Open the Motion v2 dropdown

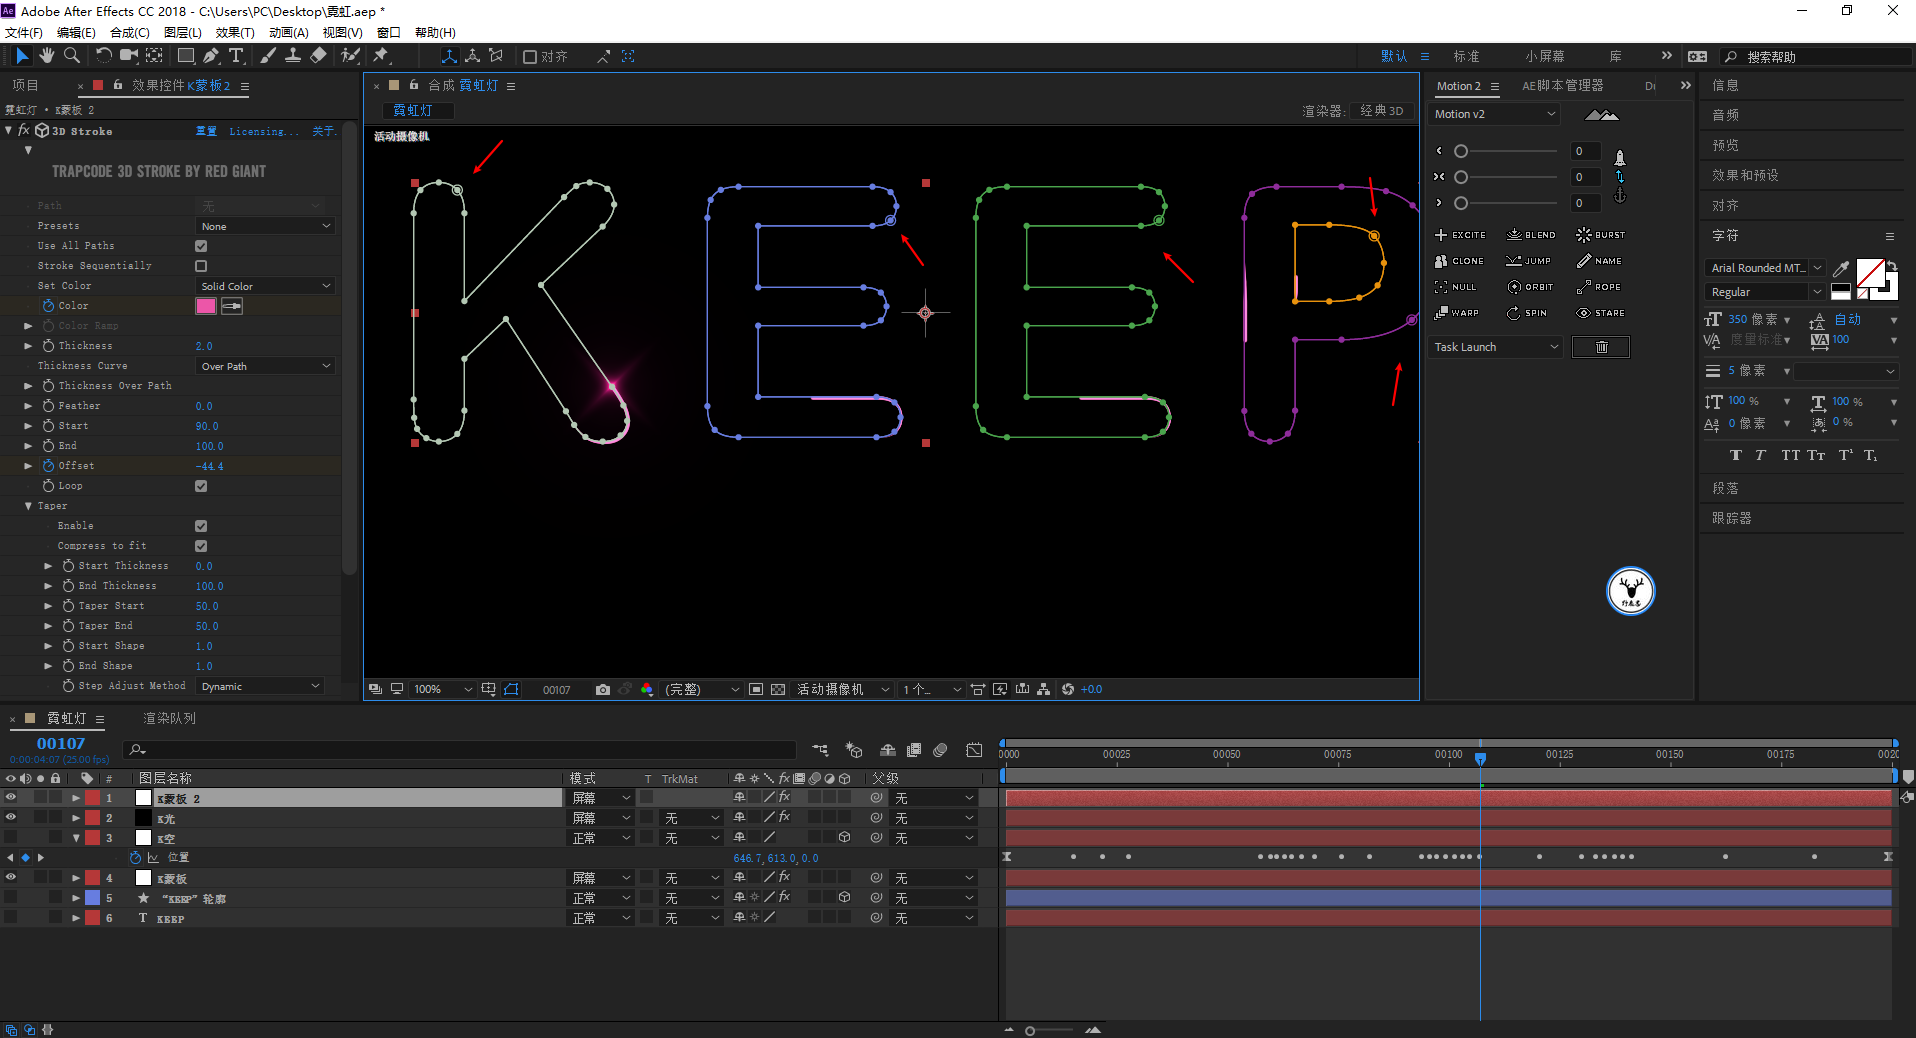[x=1494, y=114]
